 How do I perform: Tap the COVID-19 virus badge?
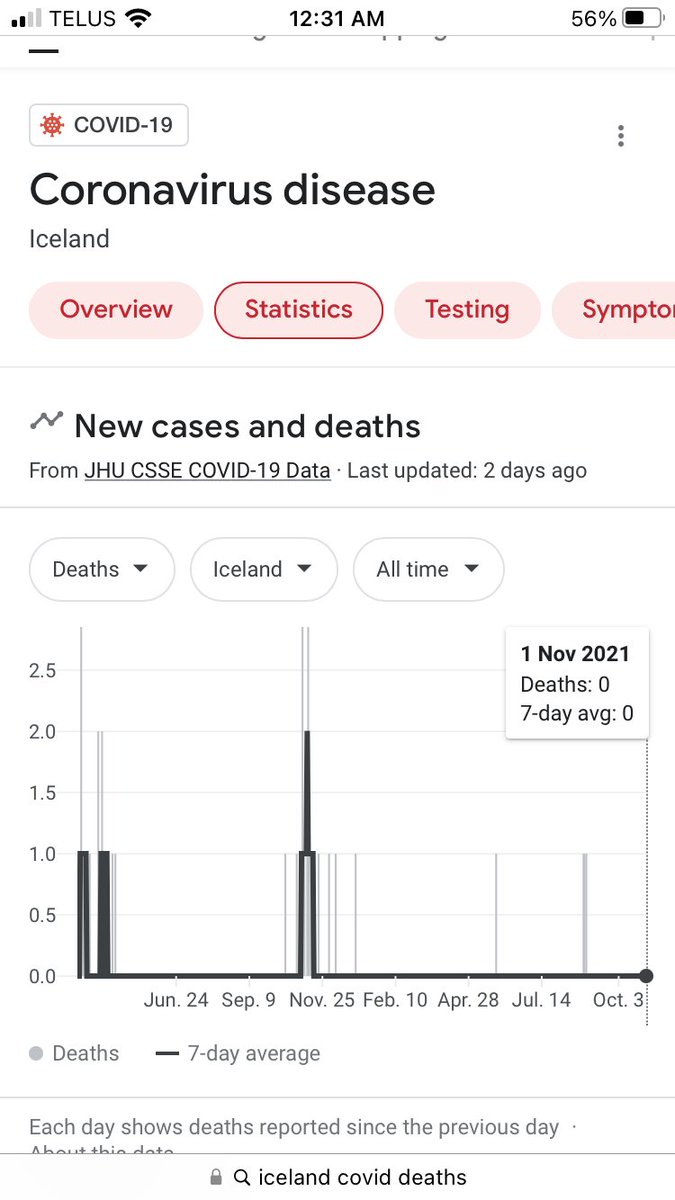click(108, 126)
